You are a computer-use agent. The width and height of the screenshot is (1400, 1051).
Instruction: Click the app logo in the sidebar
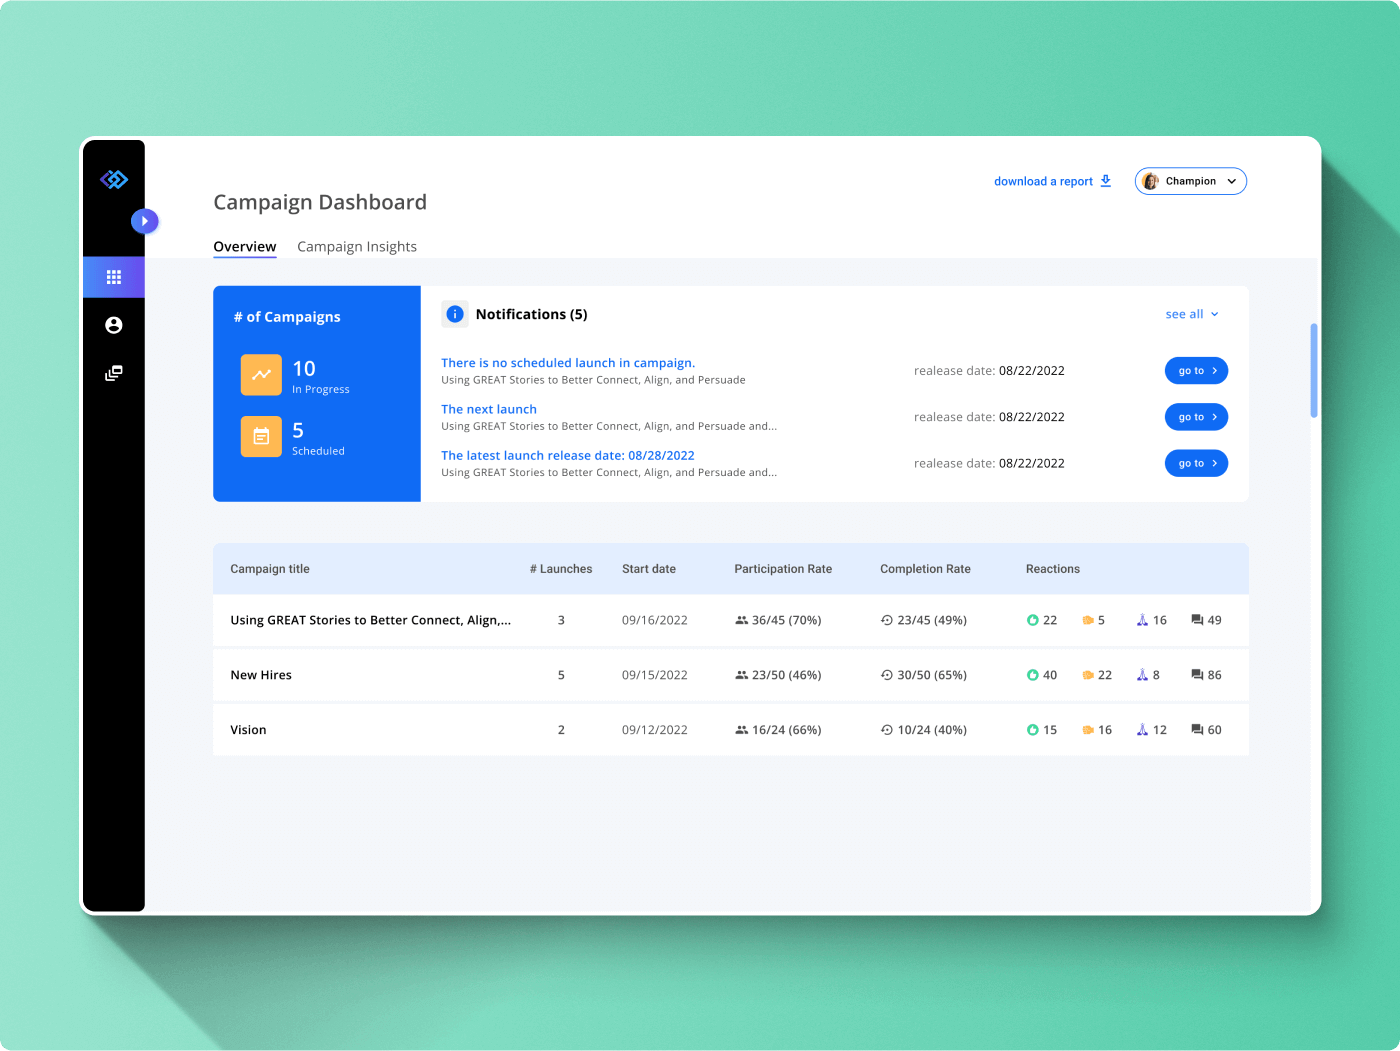(x=114, y=180)
